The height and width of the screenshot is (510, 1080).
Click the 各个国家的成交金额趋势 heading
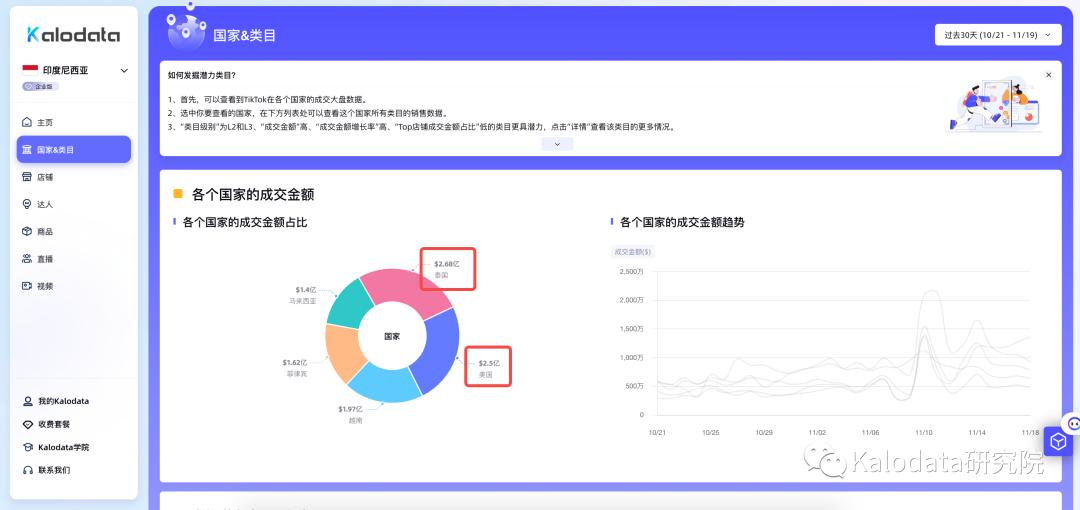click(x=682, y=223)
